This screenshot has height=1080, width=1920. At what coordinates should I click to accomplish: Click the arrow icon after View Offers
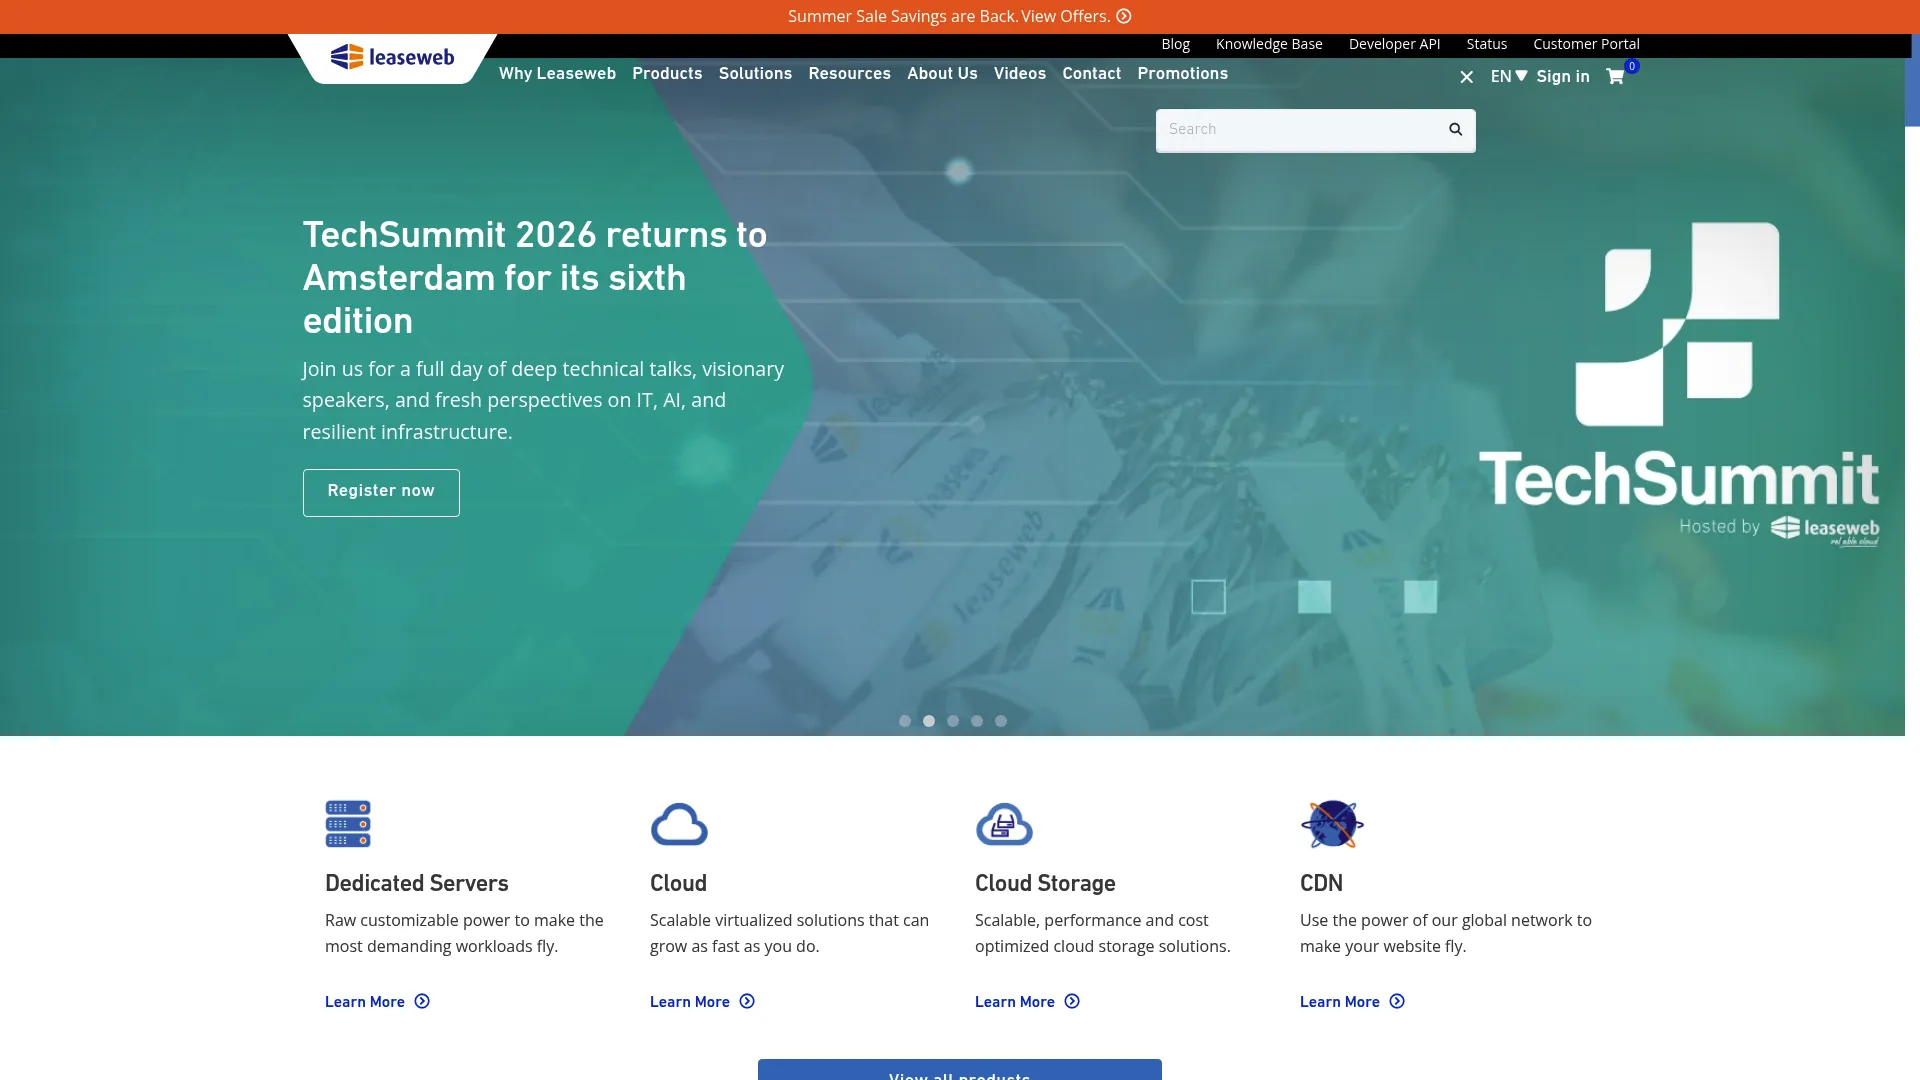click(1124, 16)
